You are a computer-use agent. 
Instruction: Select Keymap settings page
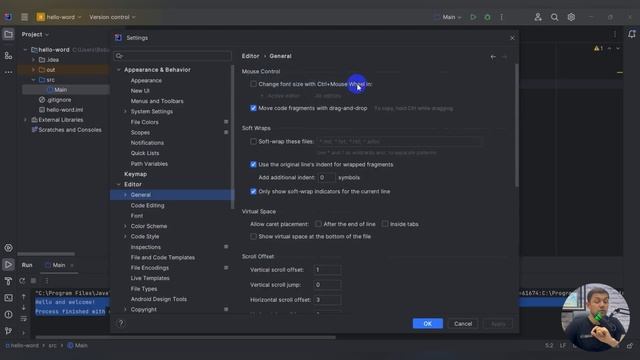coord(135,174)
